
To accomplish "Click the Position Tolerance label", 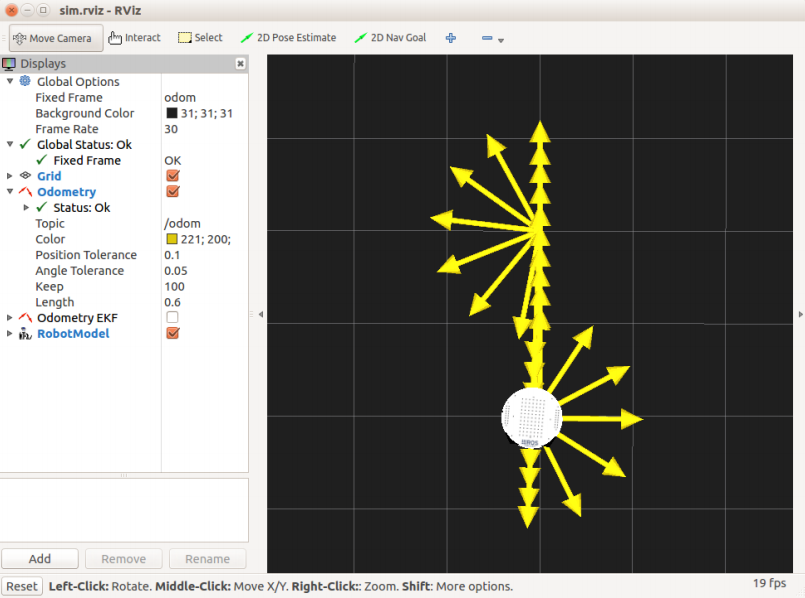I will coord(86,255).
